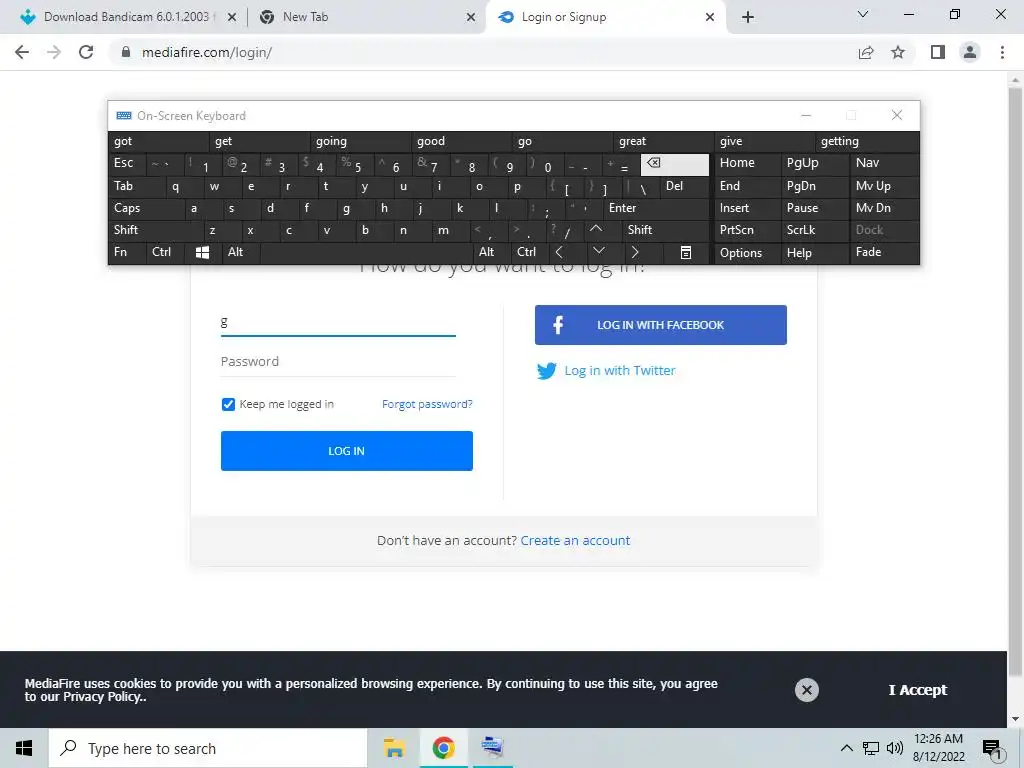Reload the MediaFire login page
Screen dimensions: 1024x768
(x=86, y=52)
